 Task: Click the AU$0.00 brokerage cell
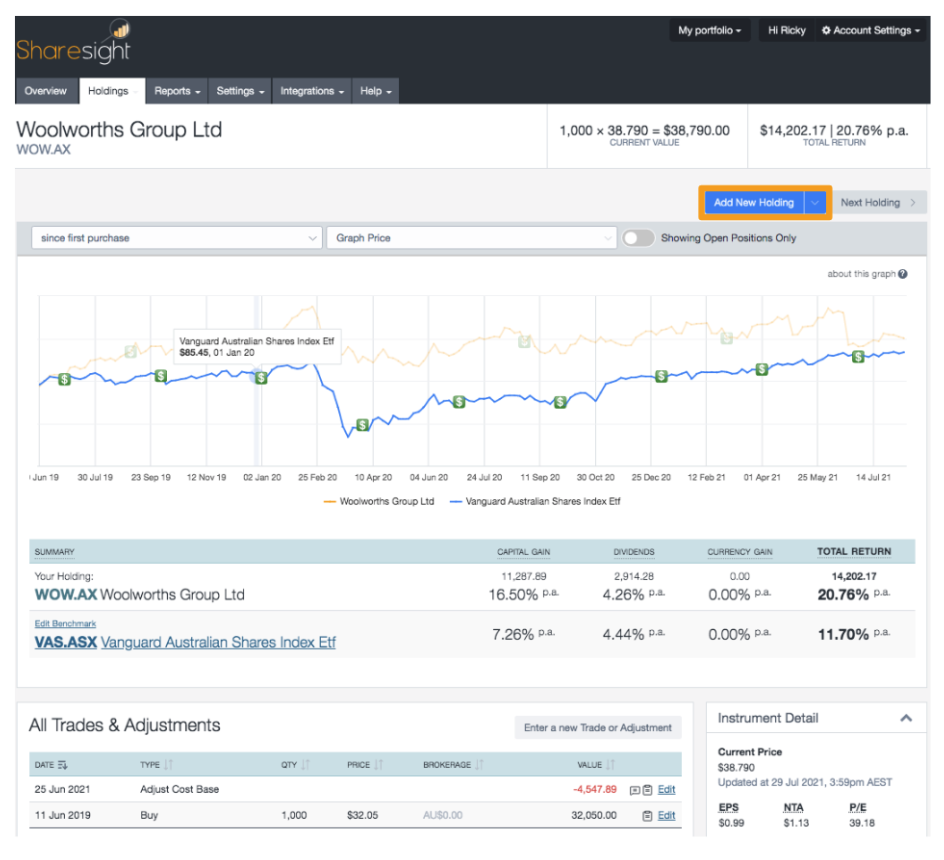(x=442, y=815)
